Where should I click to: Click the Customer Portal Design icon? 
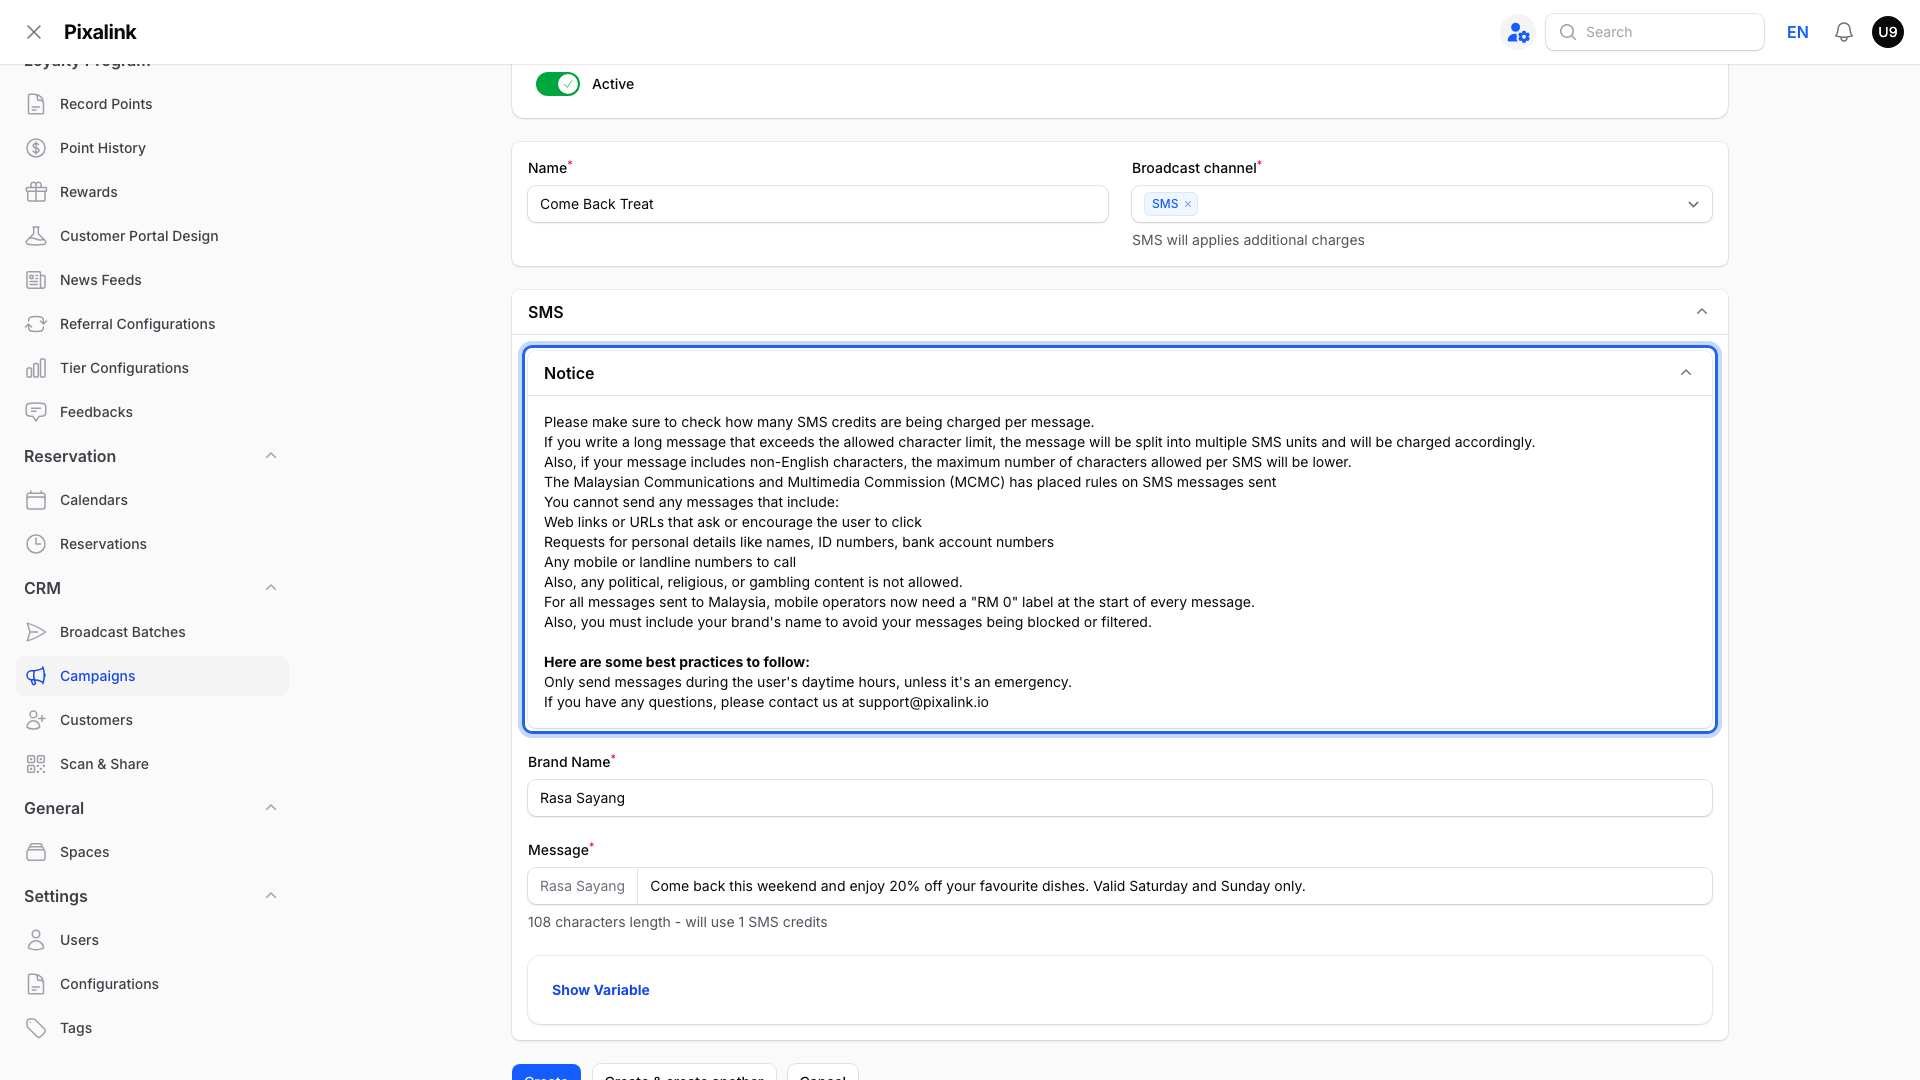36,236
